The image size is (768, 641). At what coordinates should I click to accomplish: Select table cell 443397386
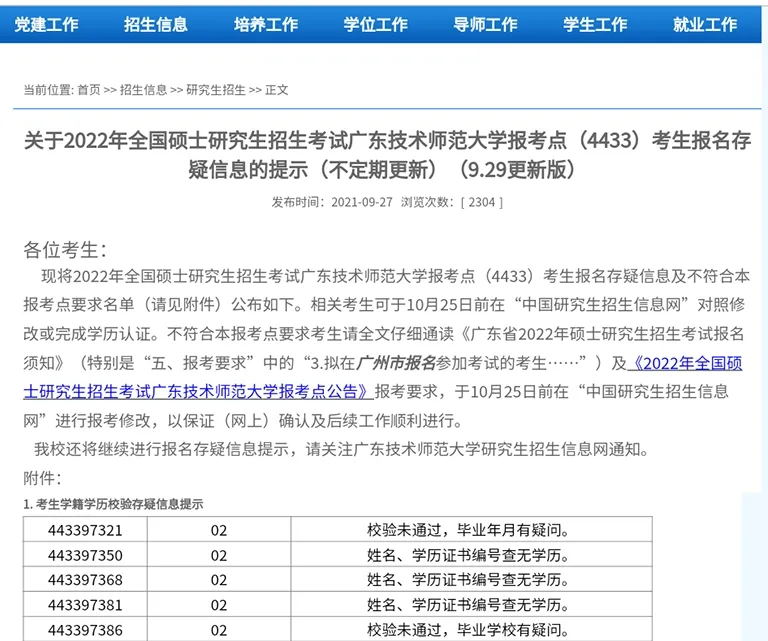point(85,630)
